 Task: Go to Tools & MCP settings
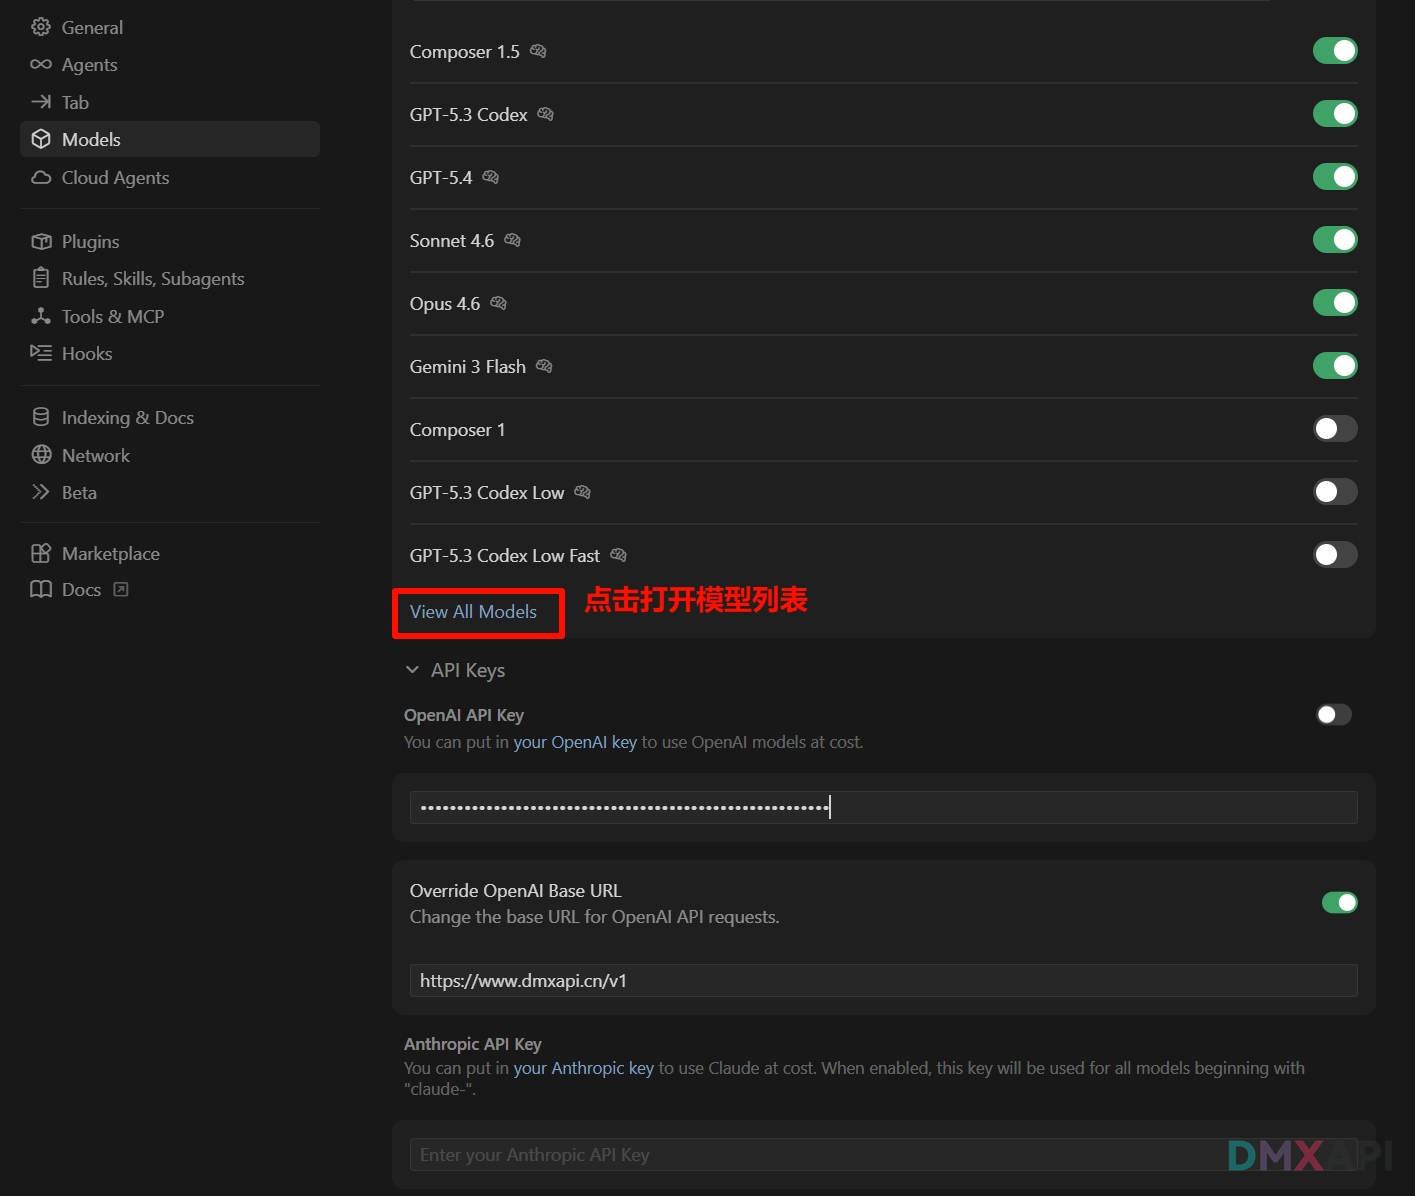(x=112, y=316)
